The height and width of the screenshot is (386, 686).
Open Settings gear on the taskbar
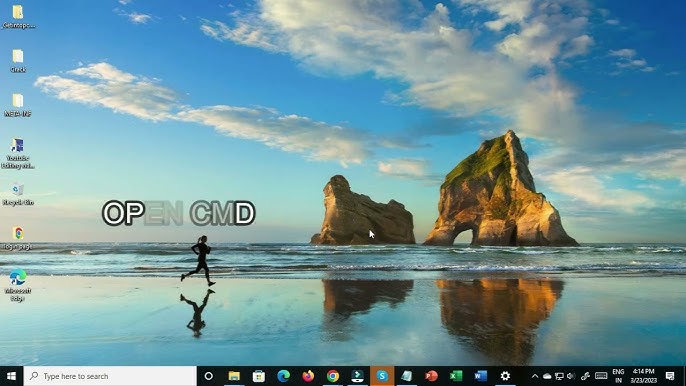click(x=505, y=376)
